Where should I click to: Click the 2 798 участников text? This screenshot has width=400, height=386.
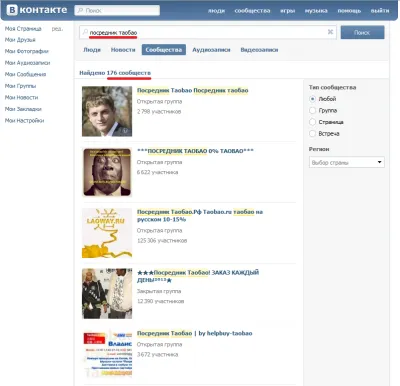point(159,112)
